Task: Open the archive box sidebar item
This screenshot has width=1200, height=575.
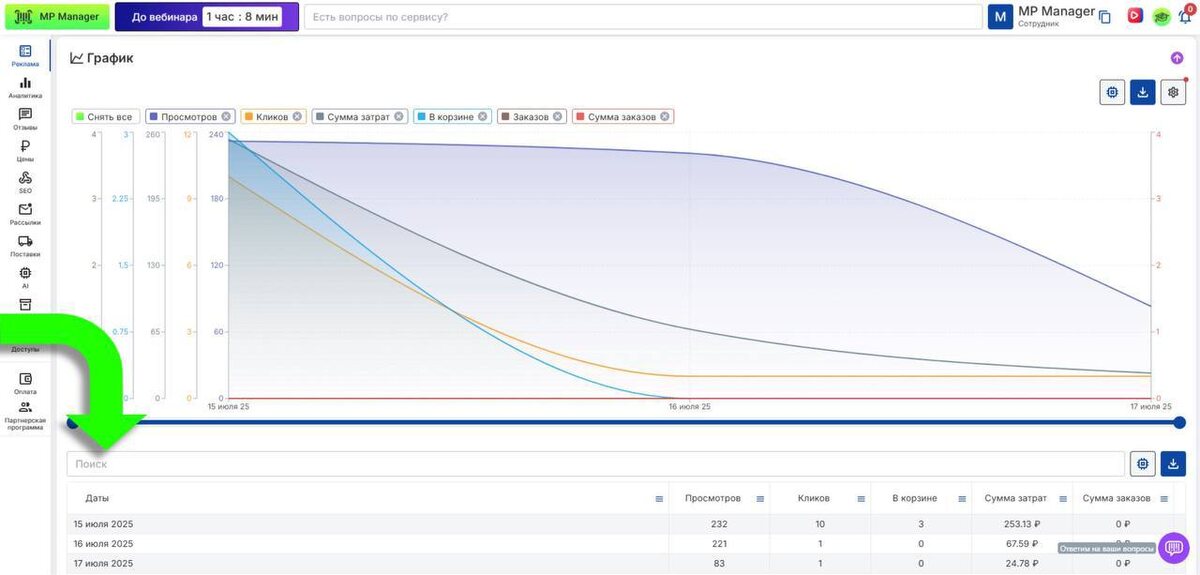Action: coord(25,304)
